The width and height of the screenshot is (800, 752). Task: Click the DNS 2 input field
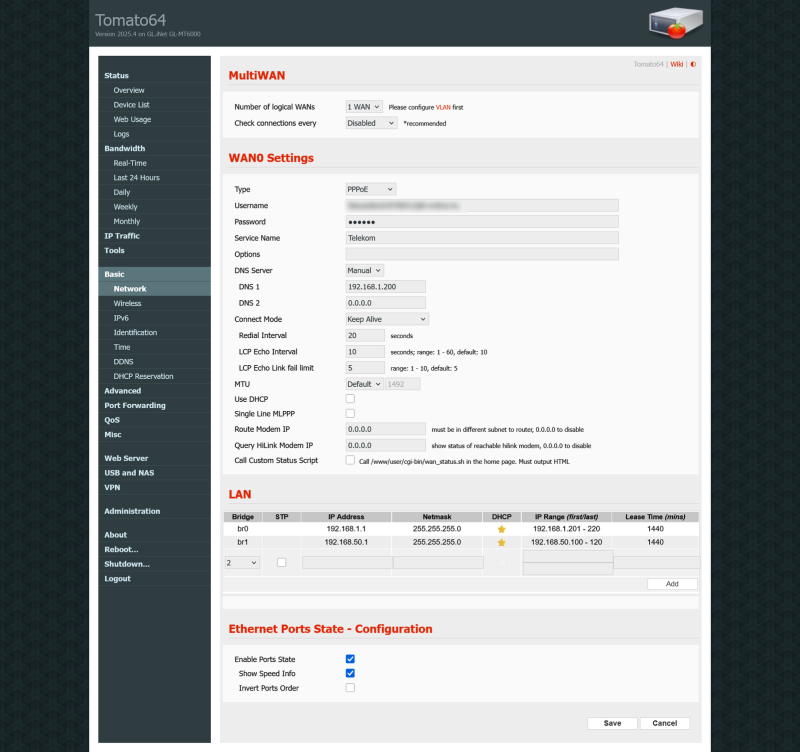point(385,303)
